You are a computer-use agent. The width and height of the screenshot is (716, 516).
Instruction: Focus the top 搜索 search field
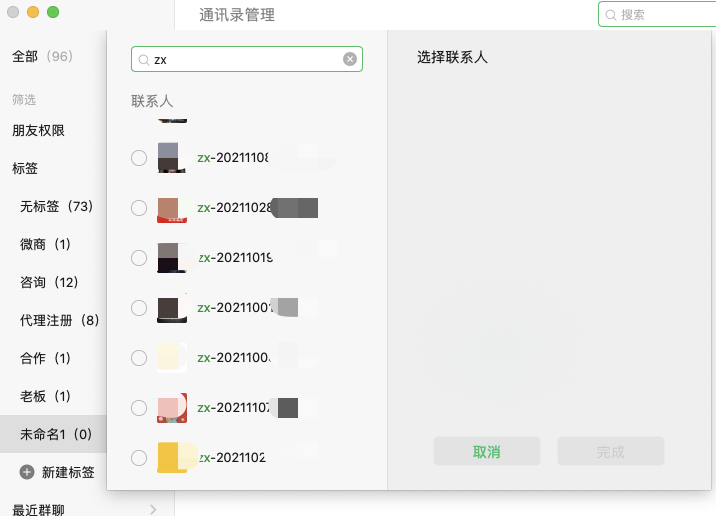tap(658, 15)
